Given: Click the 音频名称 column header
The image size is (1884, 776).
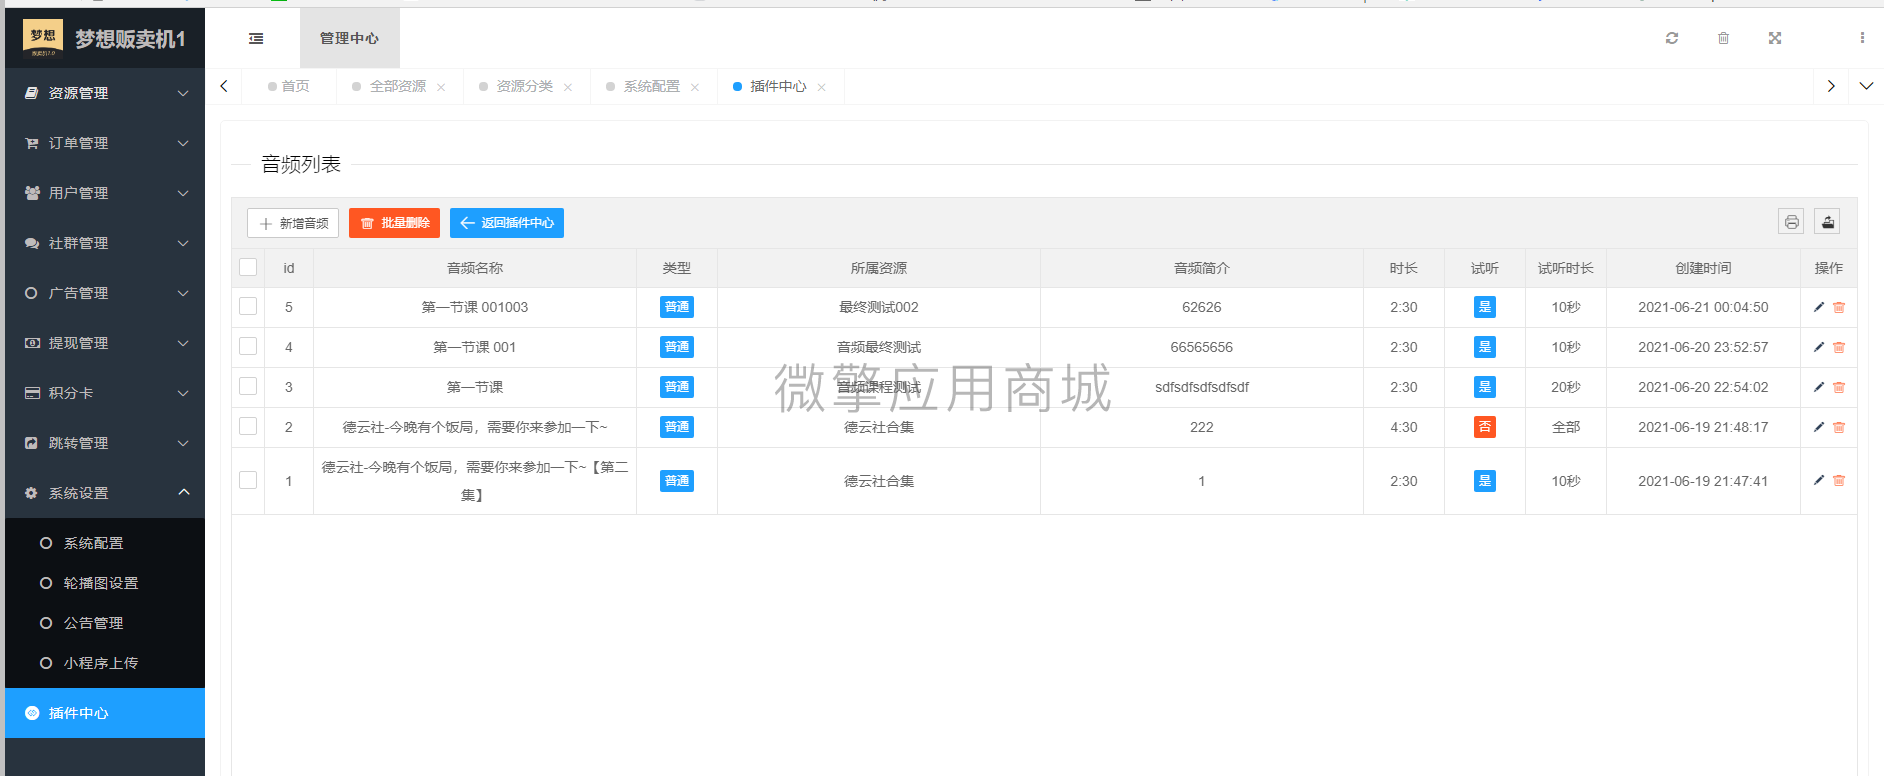Looking at the screenshot, I should 475,268.
